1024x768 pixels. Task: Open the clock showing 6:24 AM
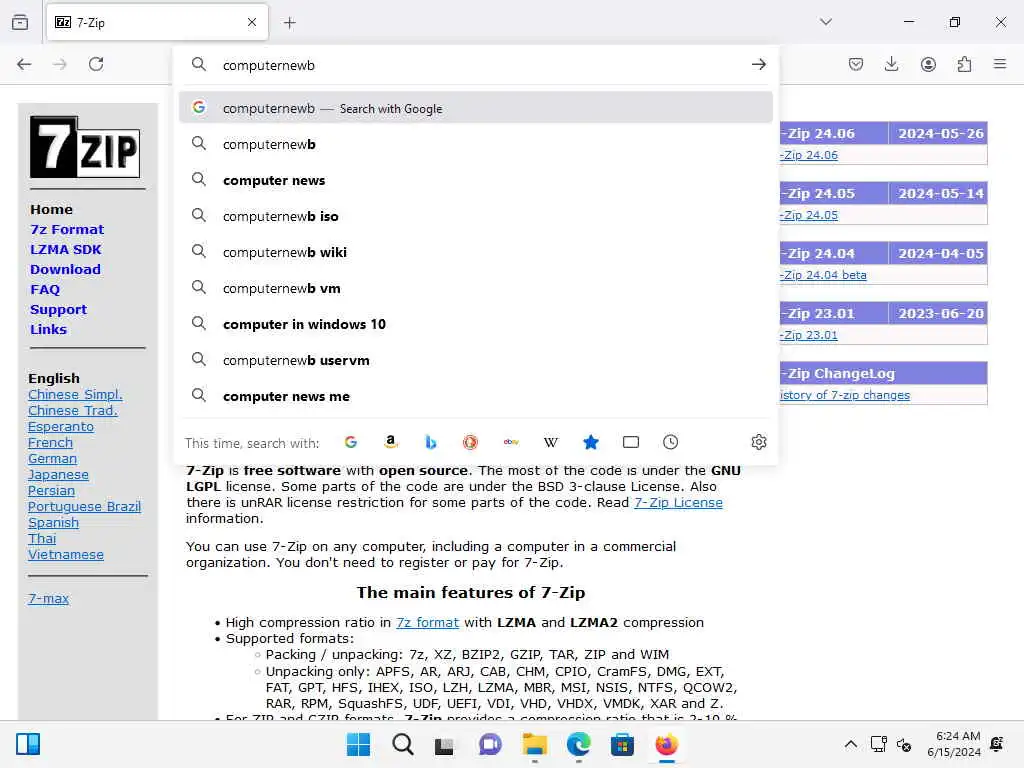pyautogui.click(x=954, y=744)
